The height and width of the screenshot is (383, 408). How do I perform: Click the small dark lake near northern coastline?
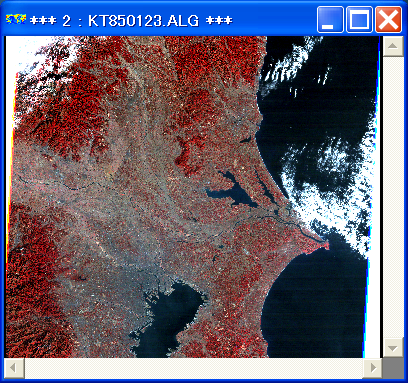(246, 140)
